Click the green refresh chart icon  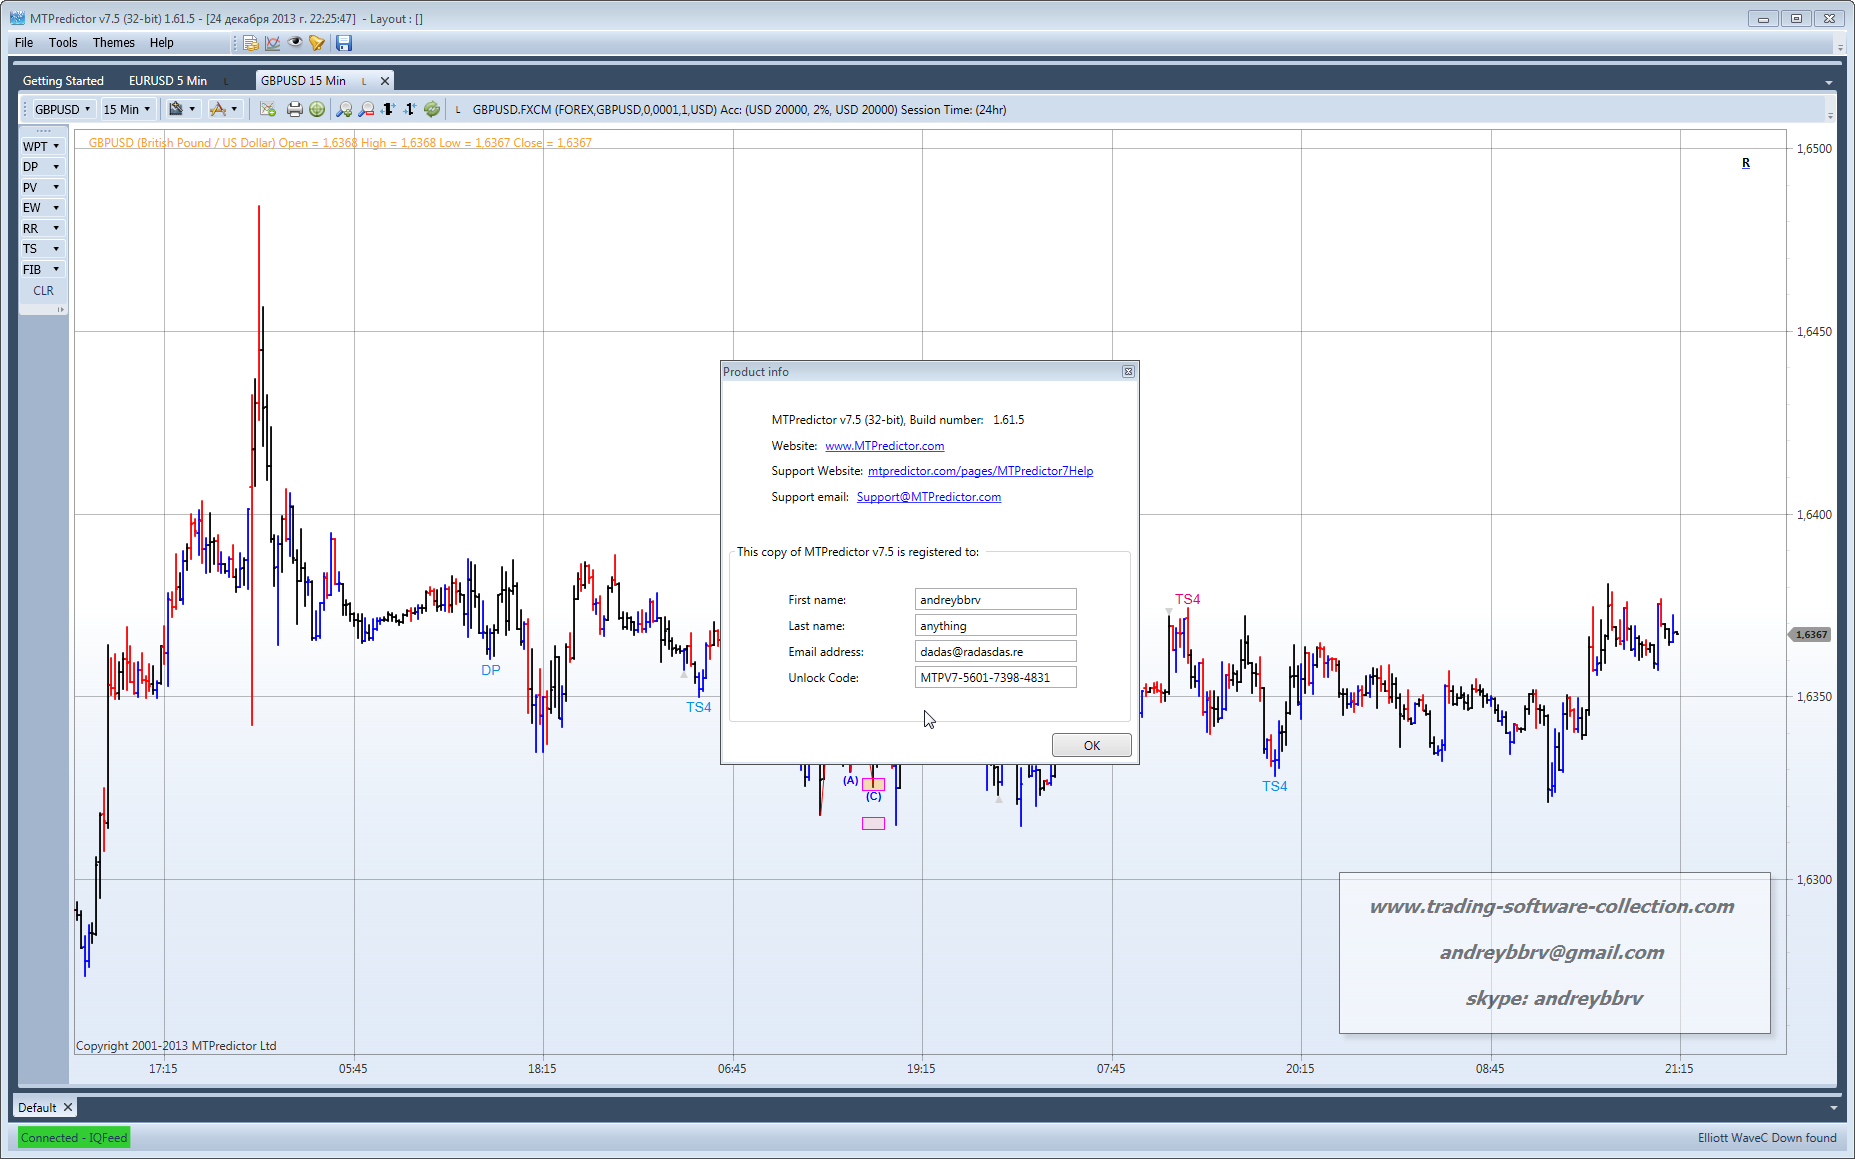(432, 110)
